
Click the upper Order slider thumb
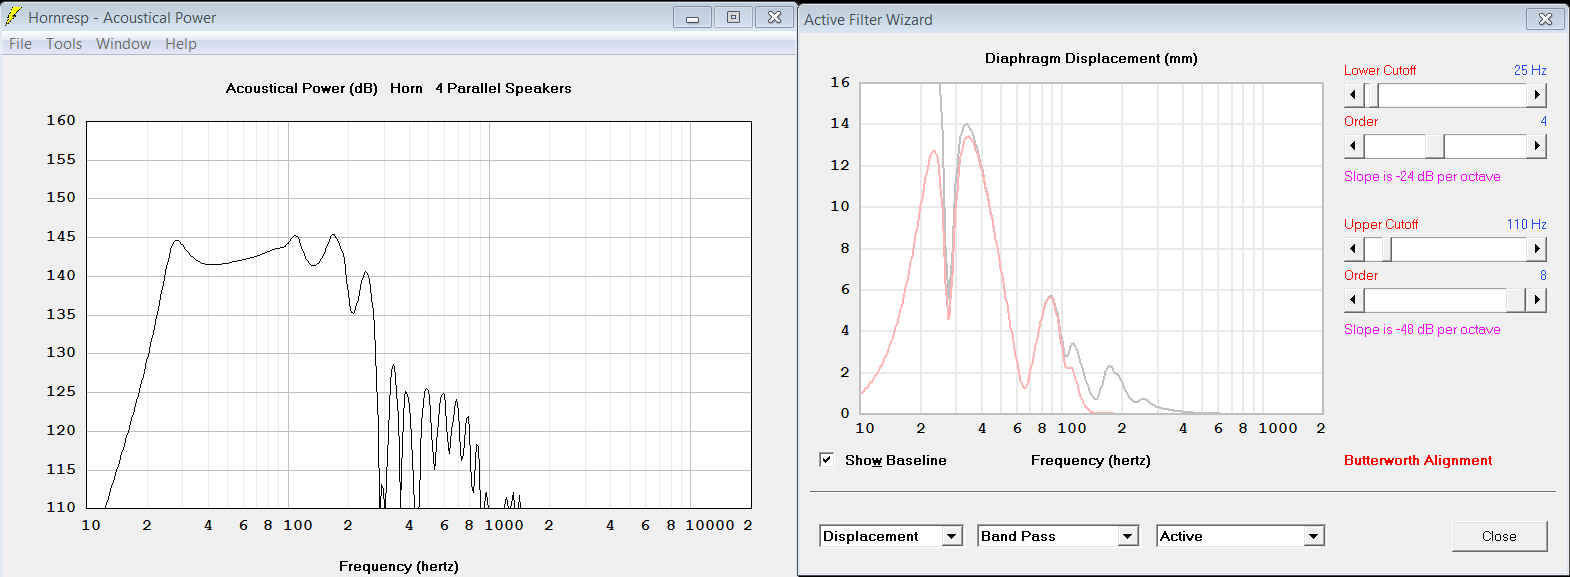(x=1516, y=300)
